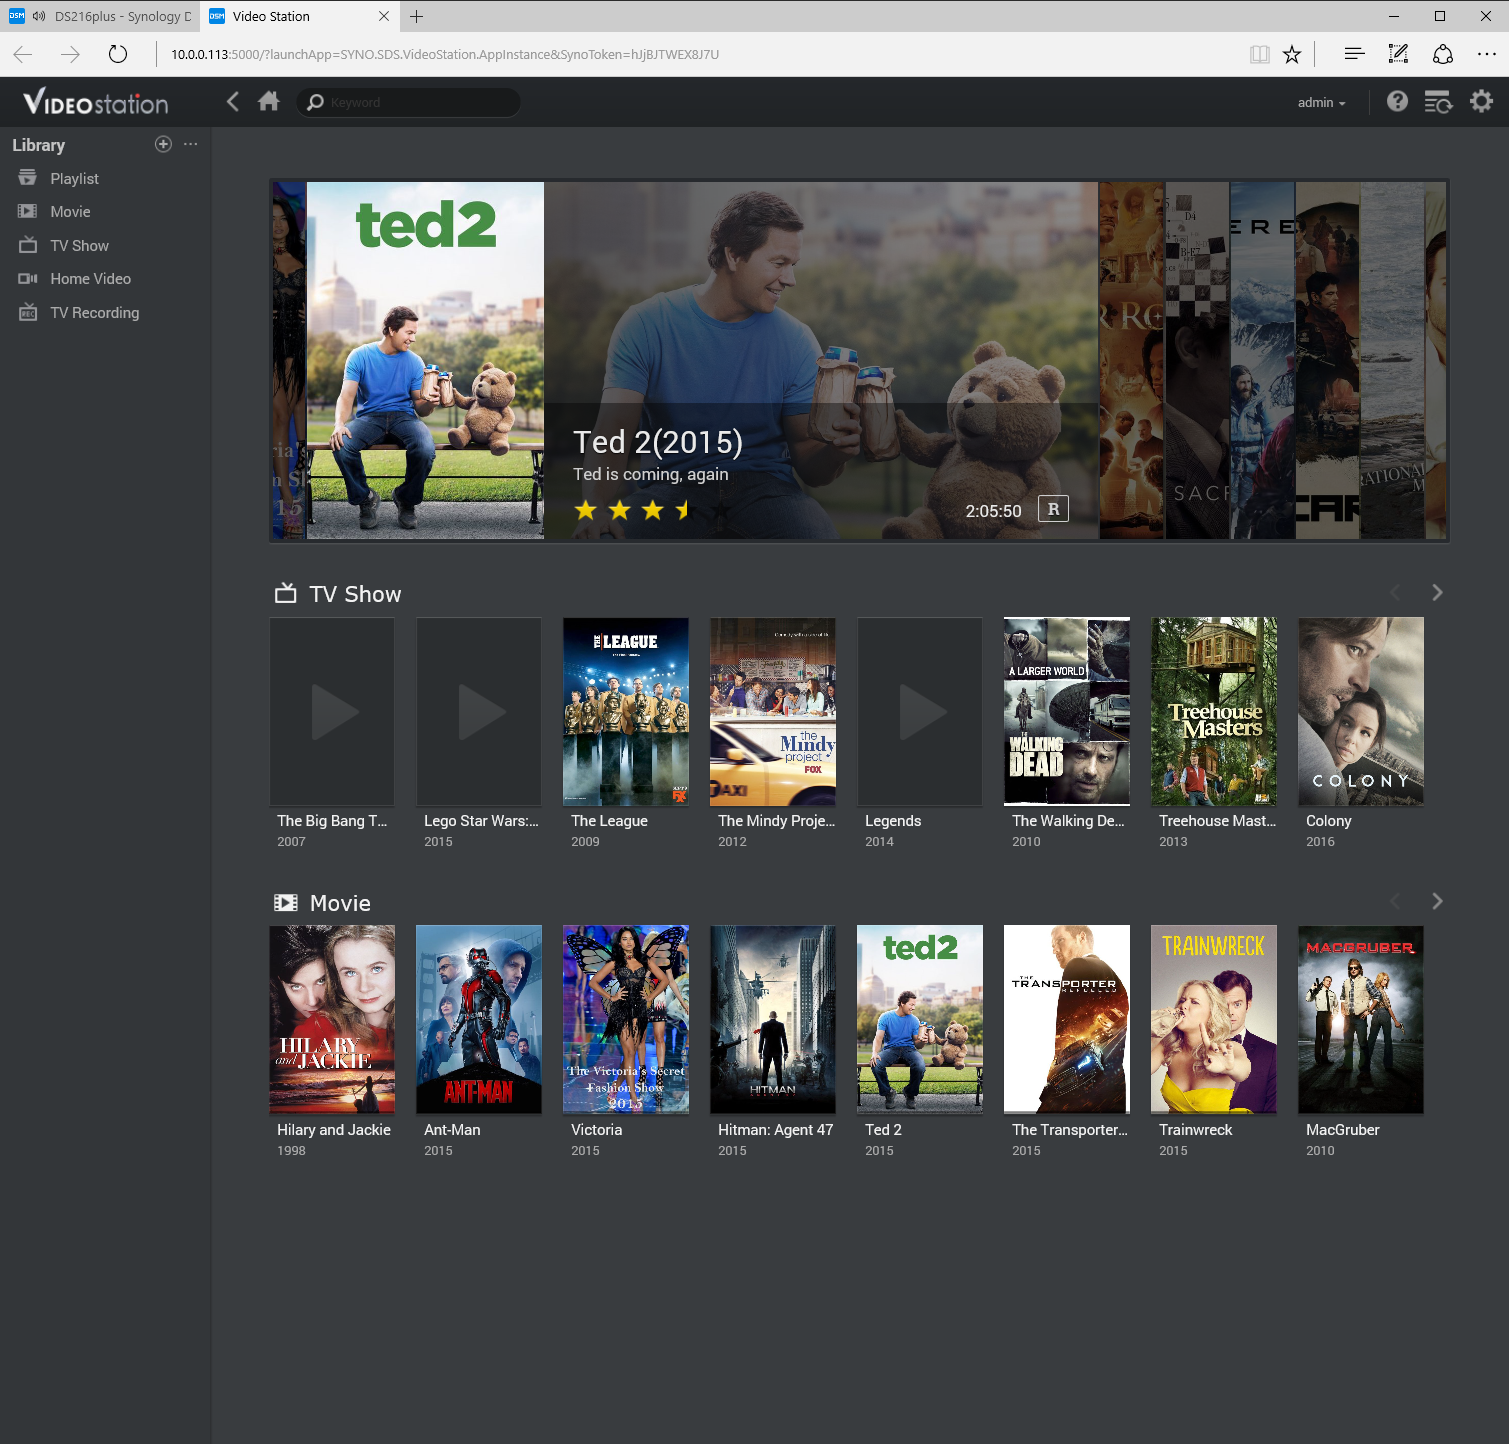The width and height of the screenshot is (1509, 1444).
Task: Open the Playlist library item
Action: coord(74,179)
